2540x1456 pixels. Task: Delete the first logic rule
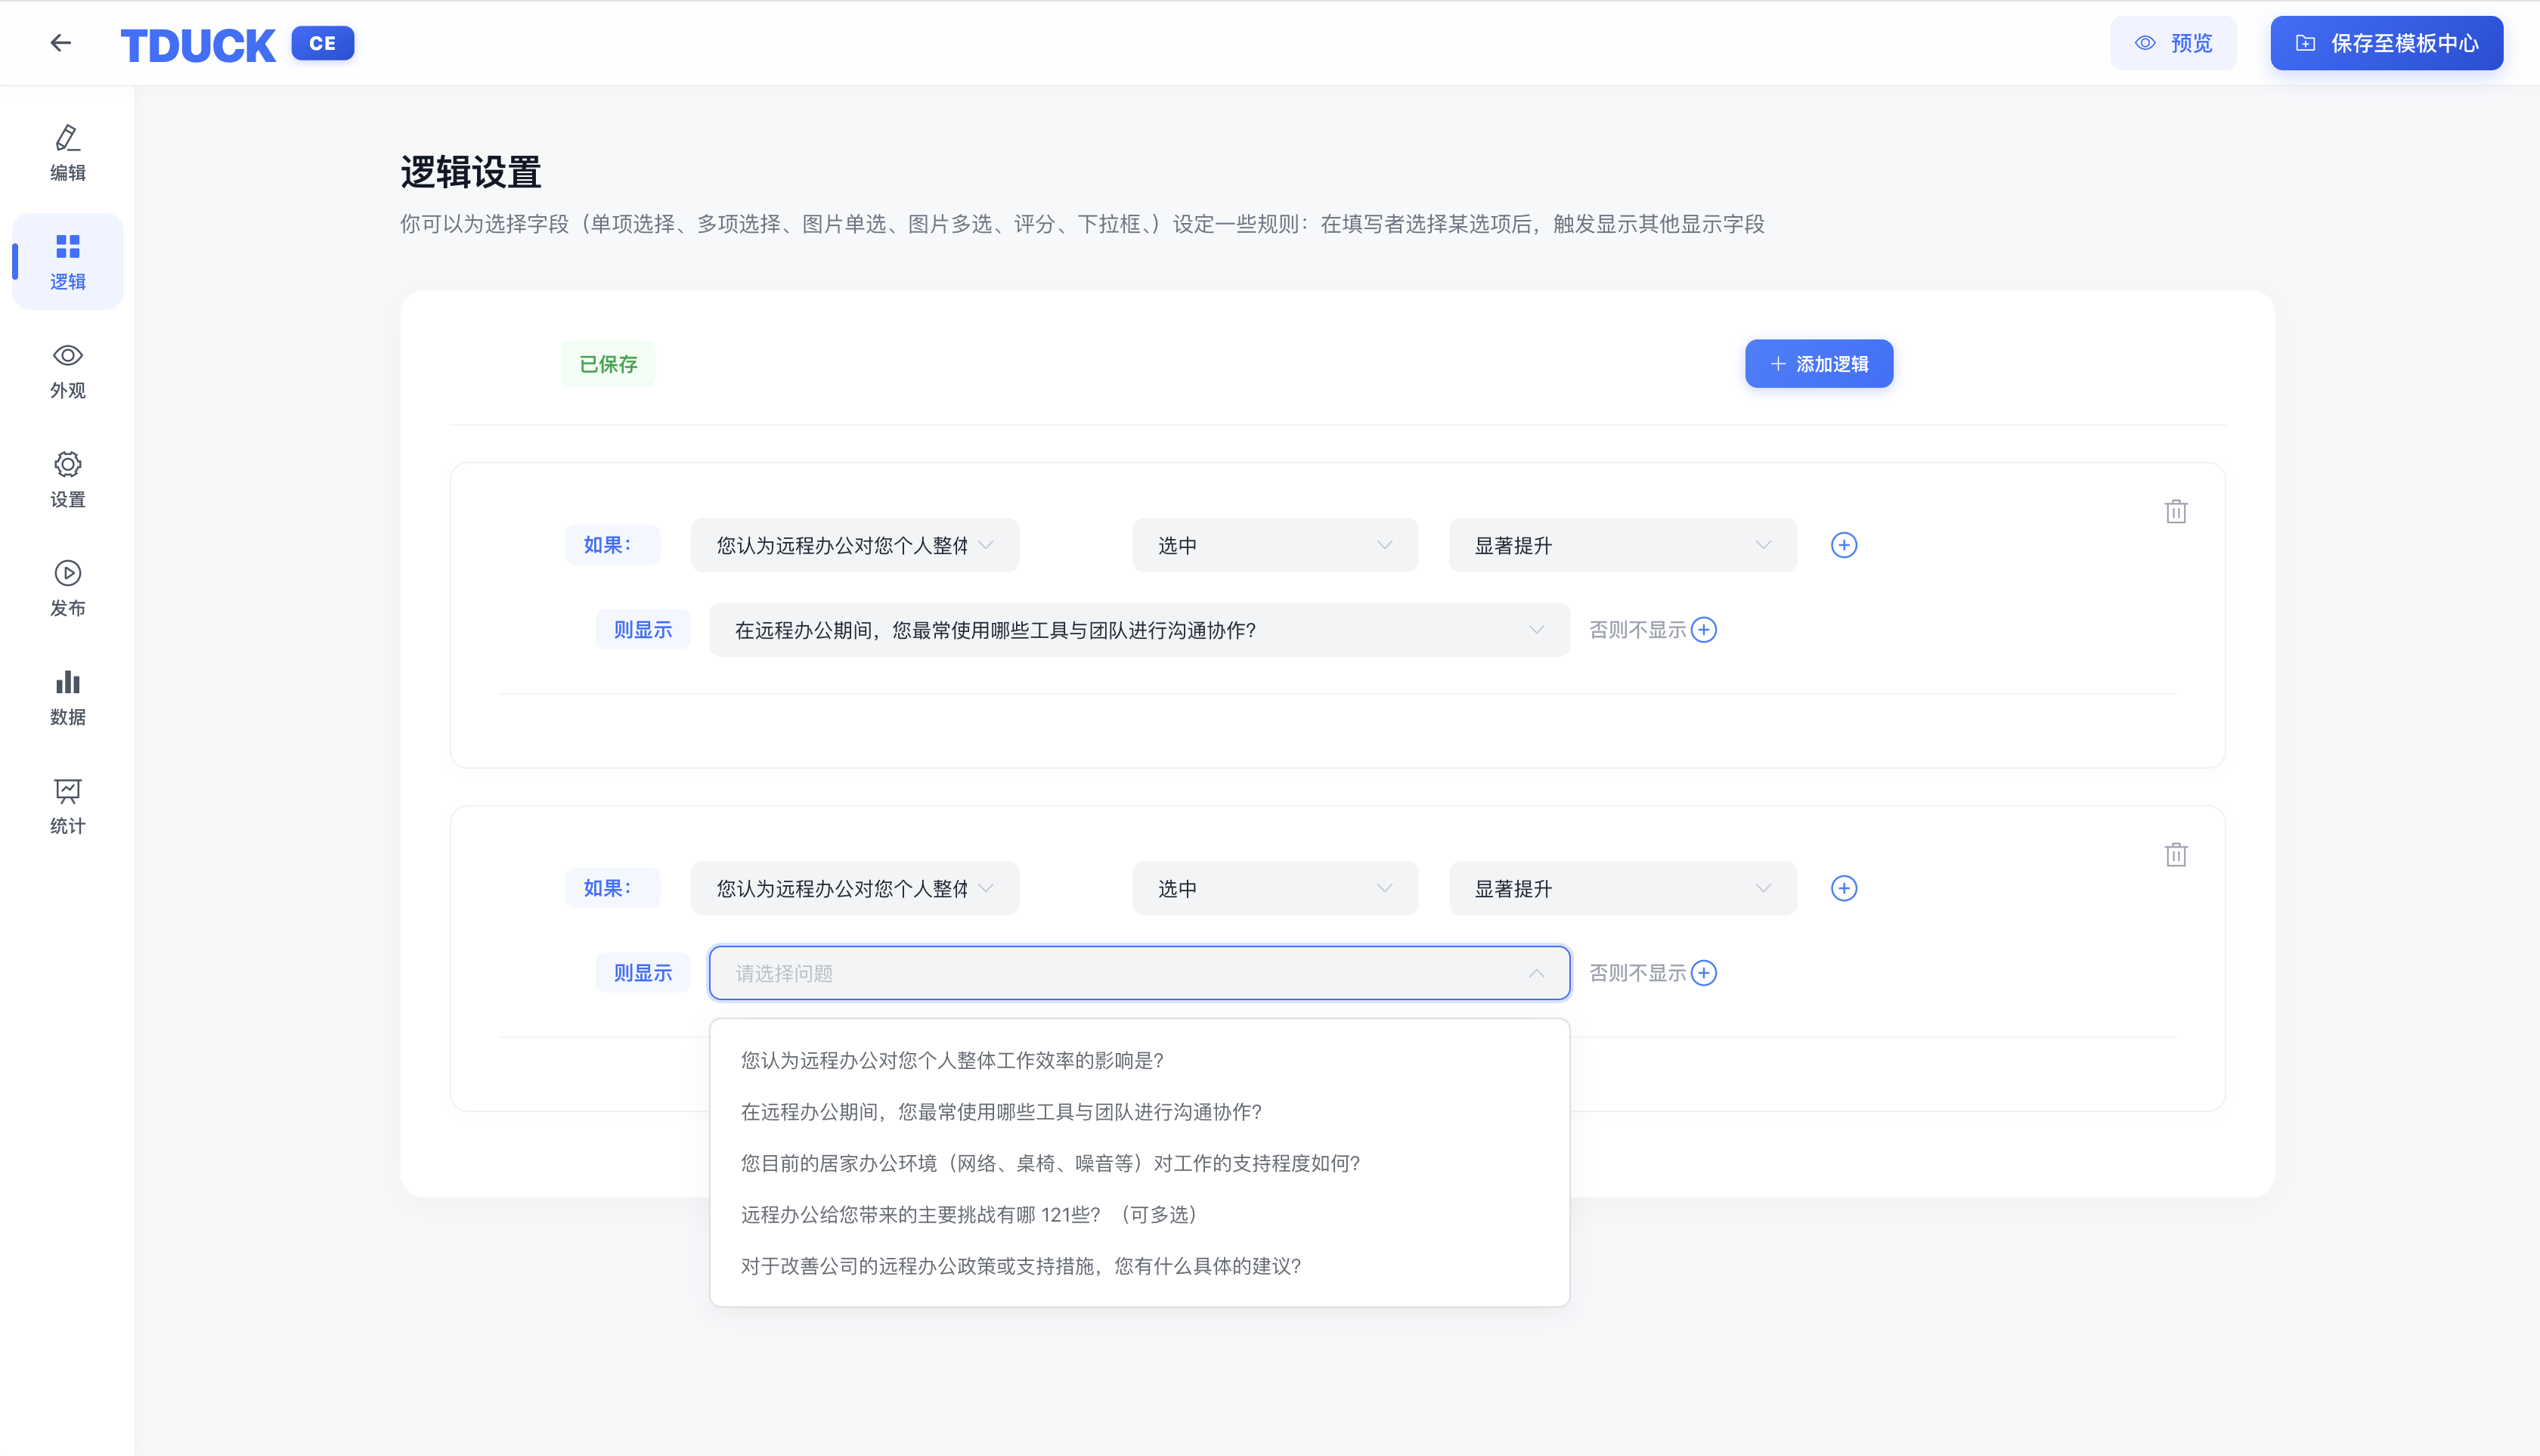click(x=2176, y=512)
